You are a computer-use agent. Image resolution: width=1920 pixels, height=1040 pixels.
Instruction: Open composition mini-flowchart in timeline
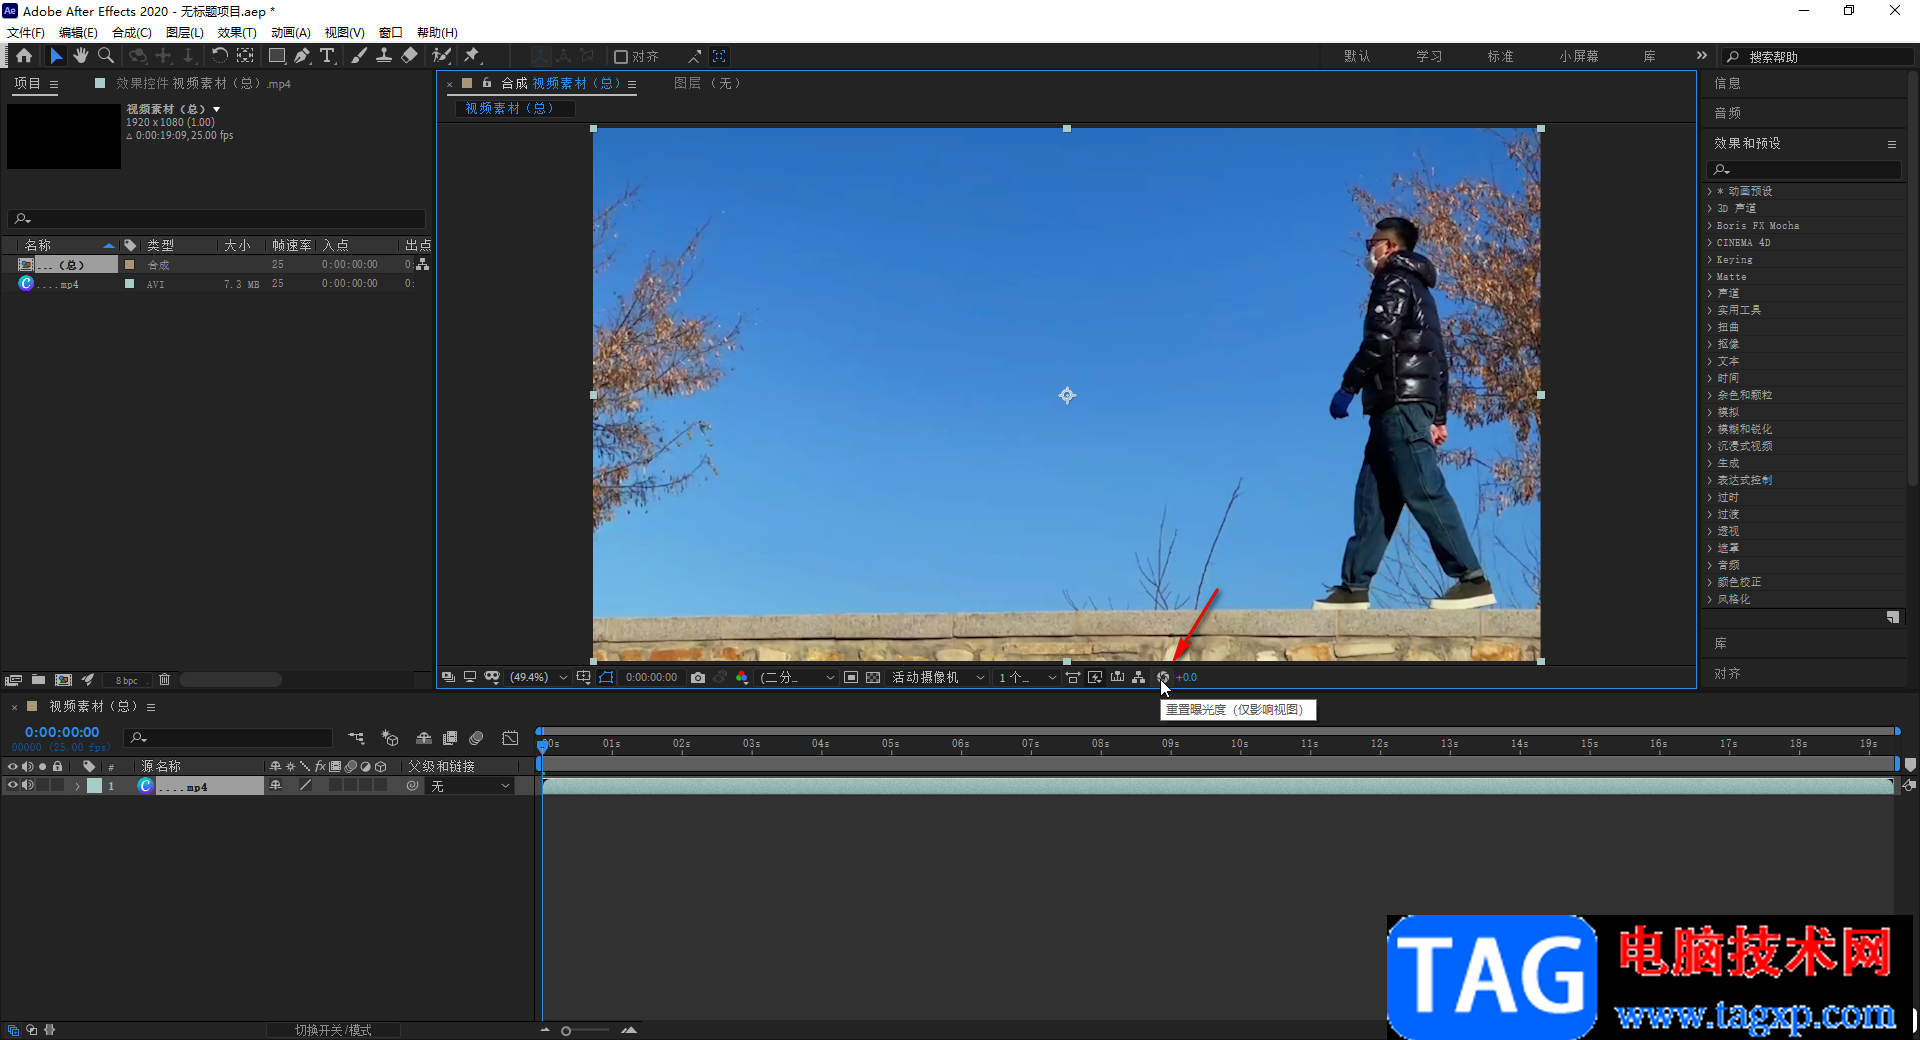[x=356, y=738]
